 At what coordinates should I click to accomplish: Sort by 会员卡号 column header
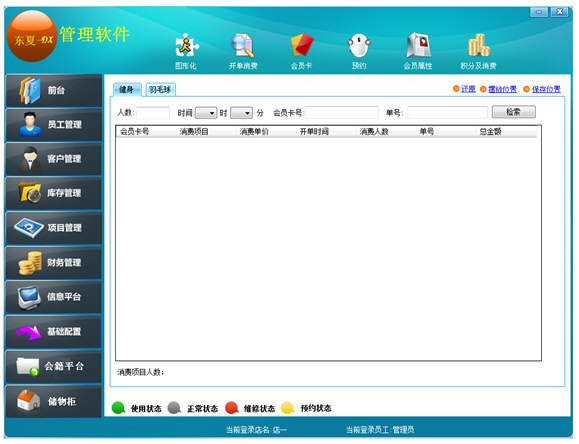[x=146, y=132]
